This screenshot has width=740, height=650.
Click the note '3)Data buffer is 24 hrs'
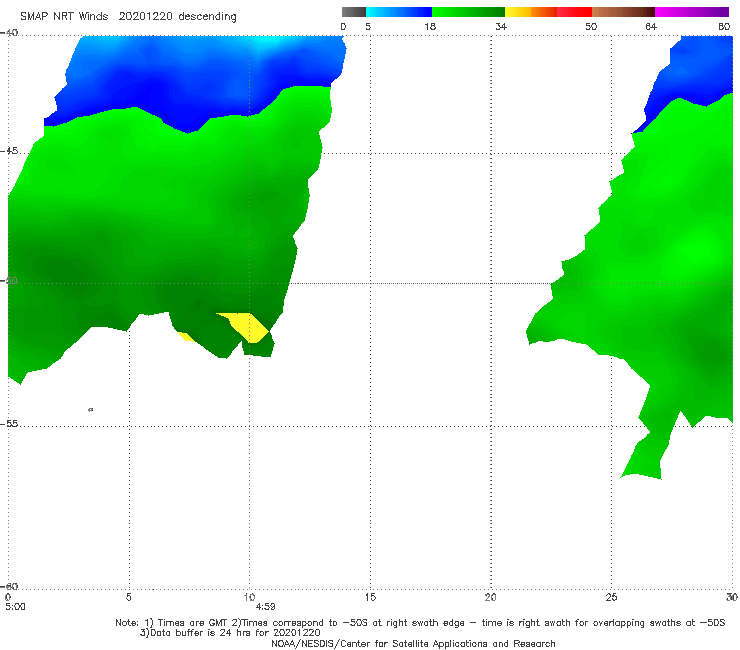coord(230,633)
